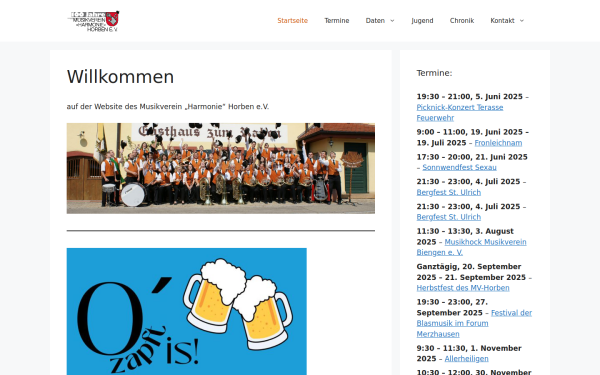Open the Allerheiligen event link

tap(466, 359)
